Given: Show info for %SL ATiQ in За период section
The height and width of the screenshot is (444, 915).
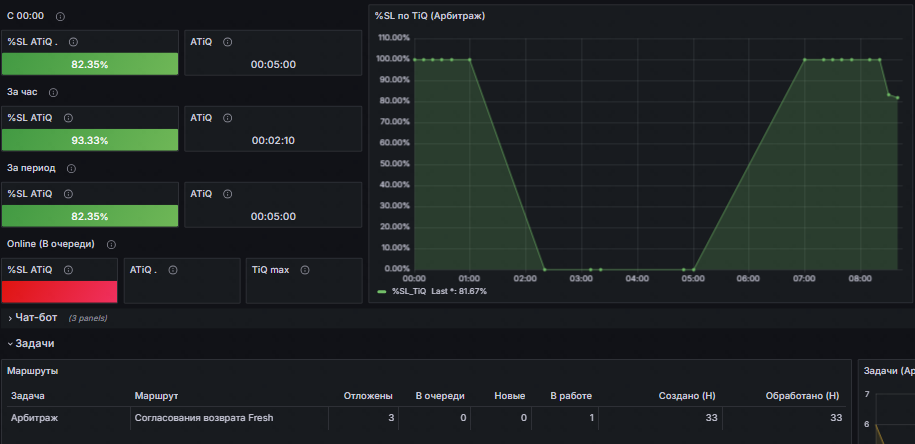Looking at the screenshot, I should pos(68,194).
